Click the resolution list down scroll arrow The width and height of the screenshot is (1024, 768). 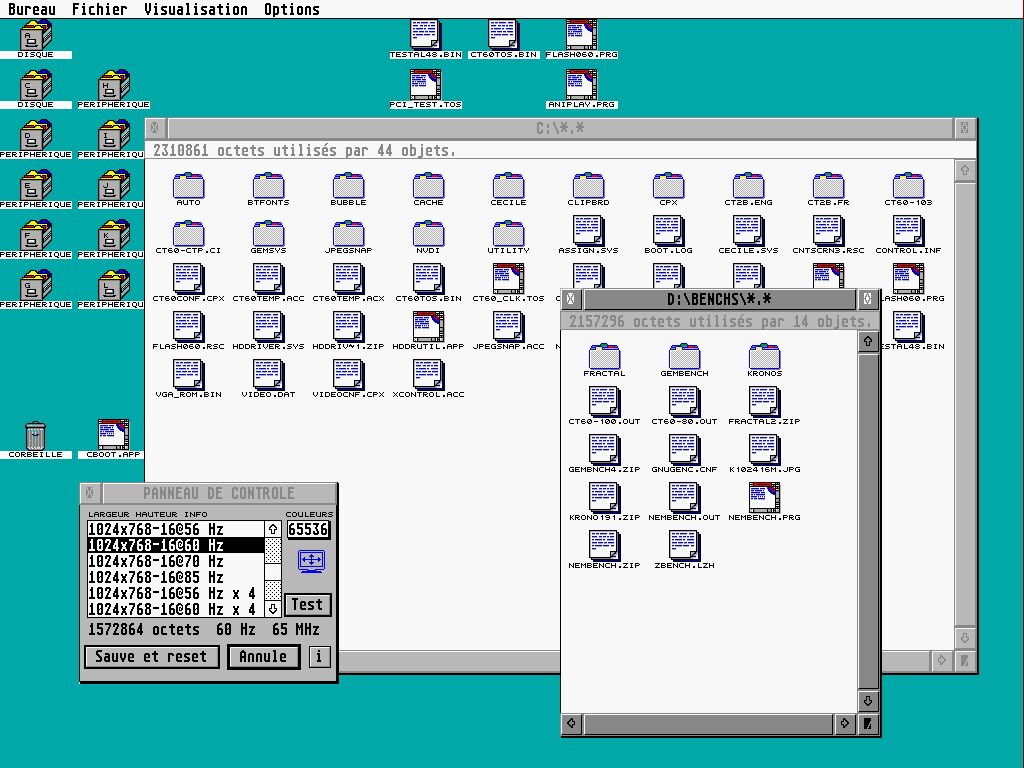point(272,609)
